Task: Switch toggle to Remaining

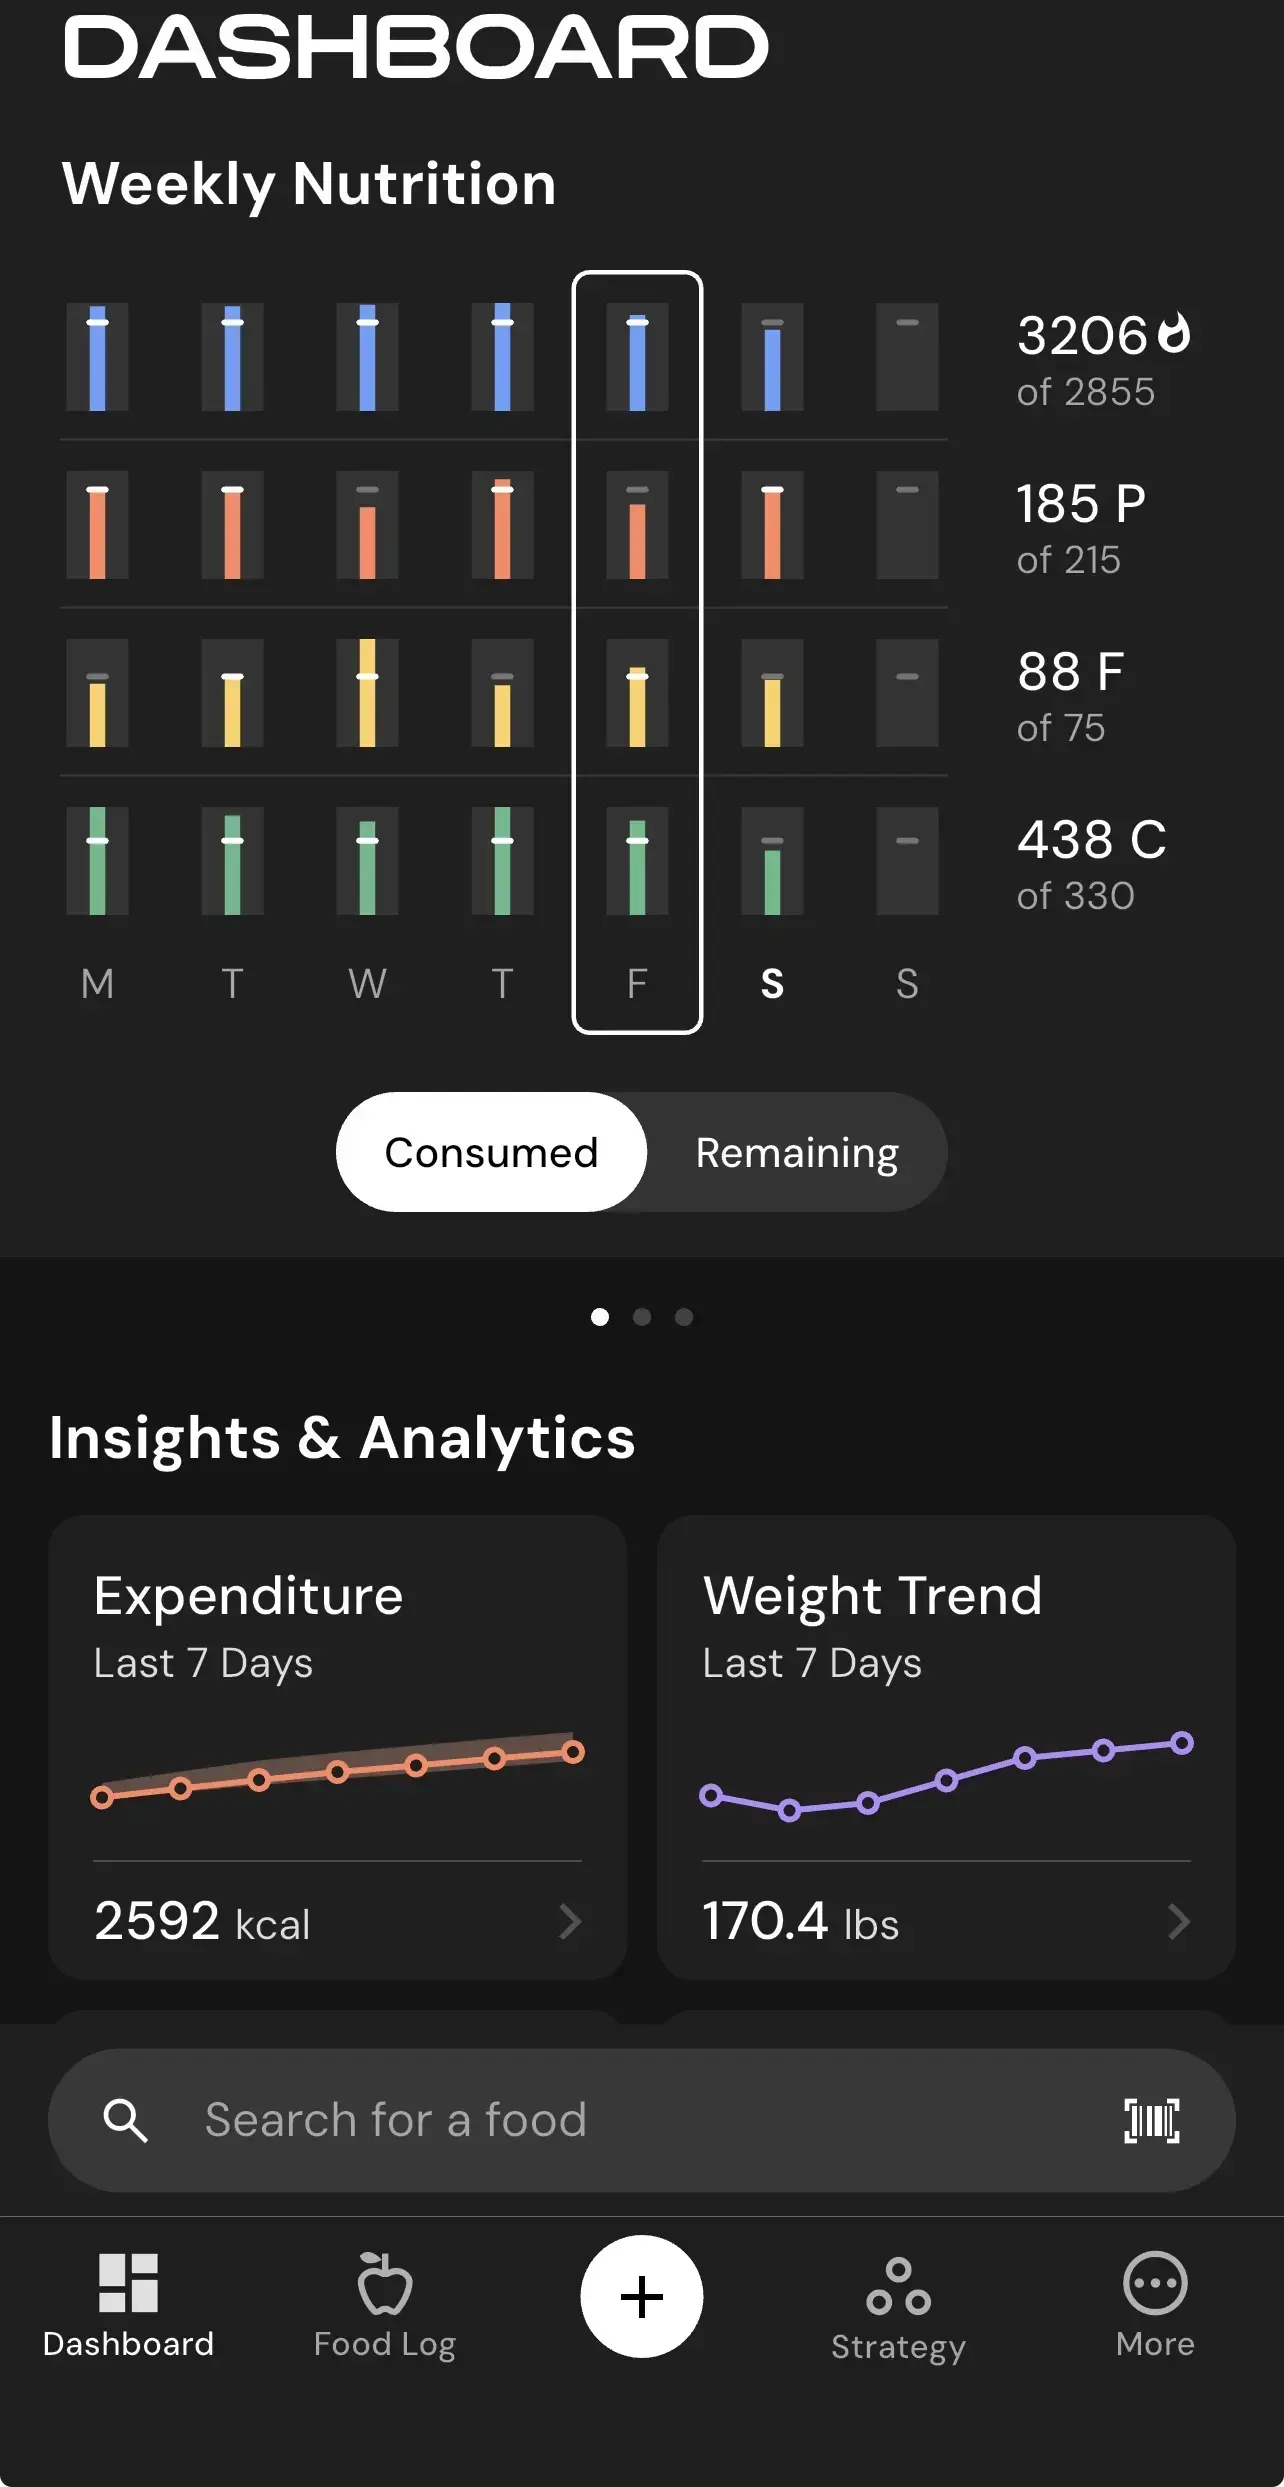Action: point(797,1152)
